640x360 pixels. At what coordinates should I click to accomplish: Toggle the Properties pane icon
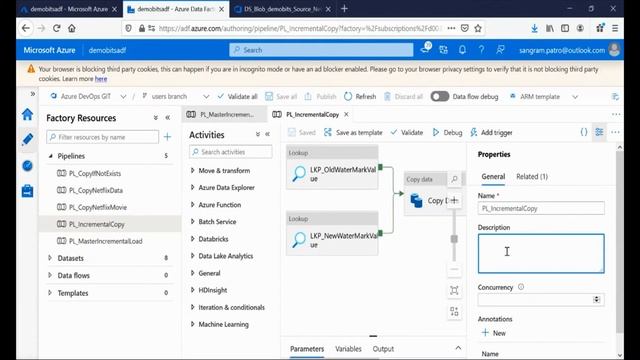pos(599,132)
